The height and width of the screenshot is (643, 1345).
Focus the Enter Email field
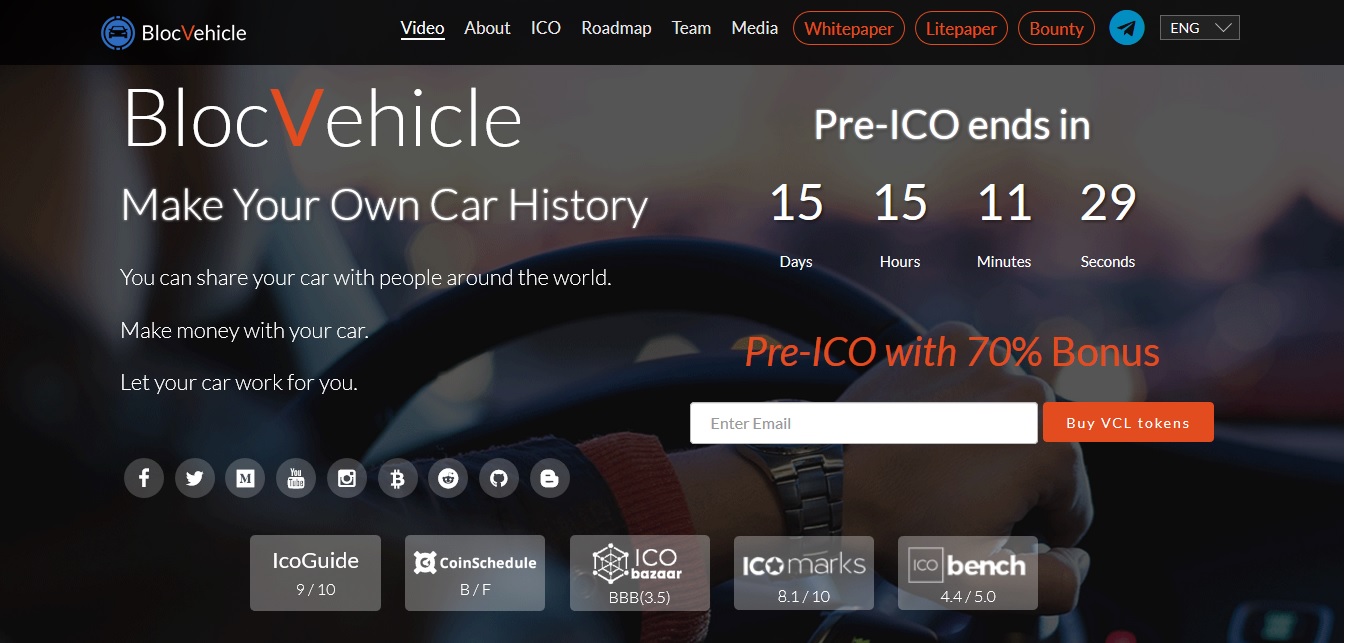click(x=863, y=423)
